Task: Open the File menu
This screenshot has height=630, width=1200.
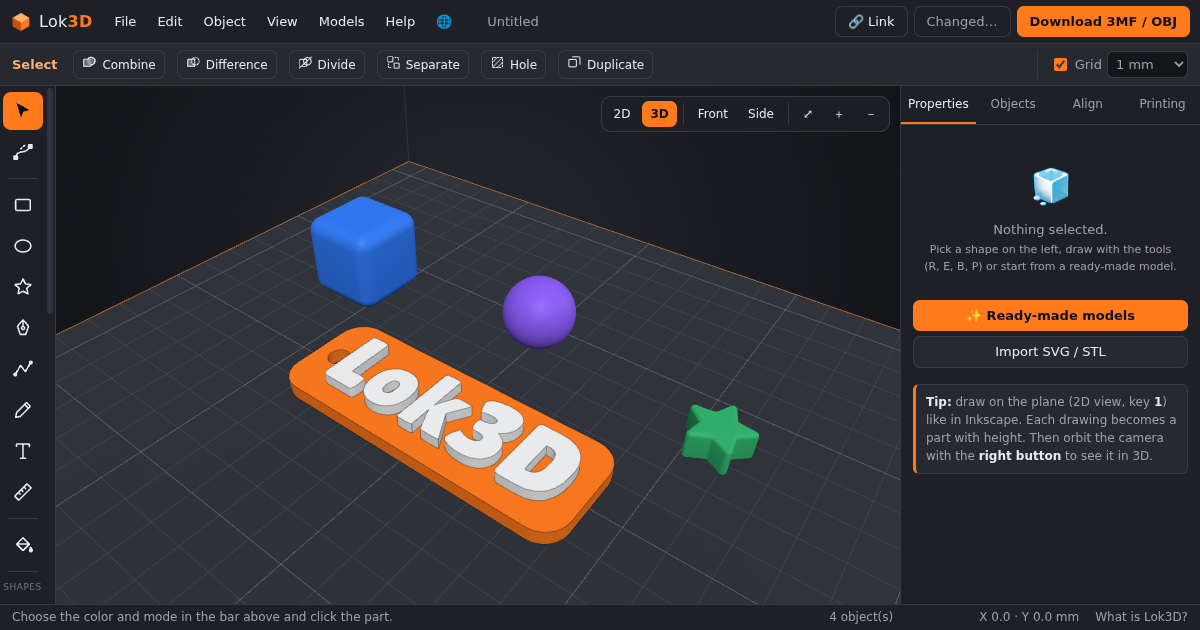Action: [x=125, y=21]
